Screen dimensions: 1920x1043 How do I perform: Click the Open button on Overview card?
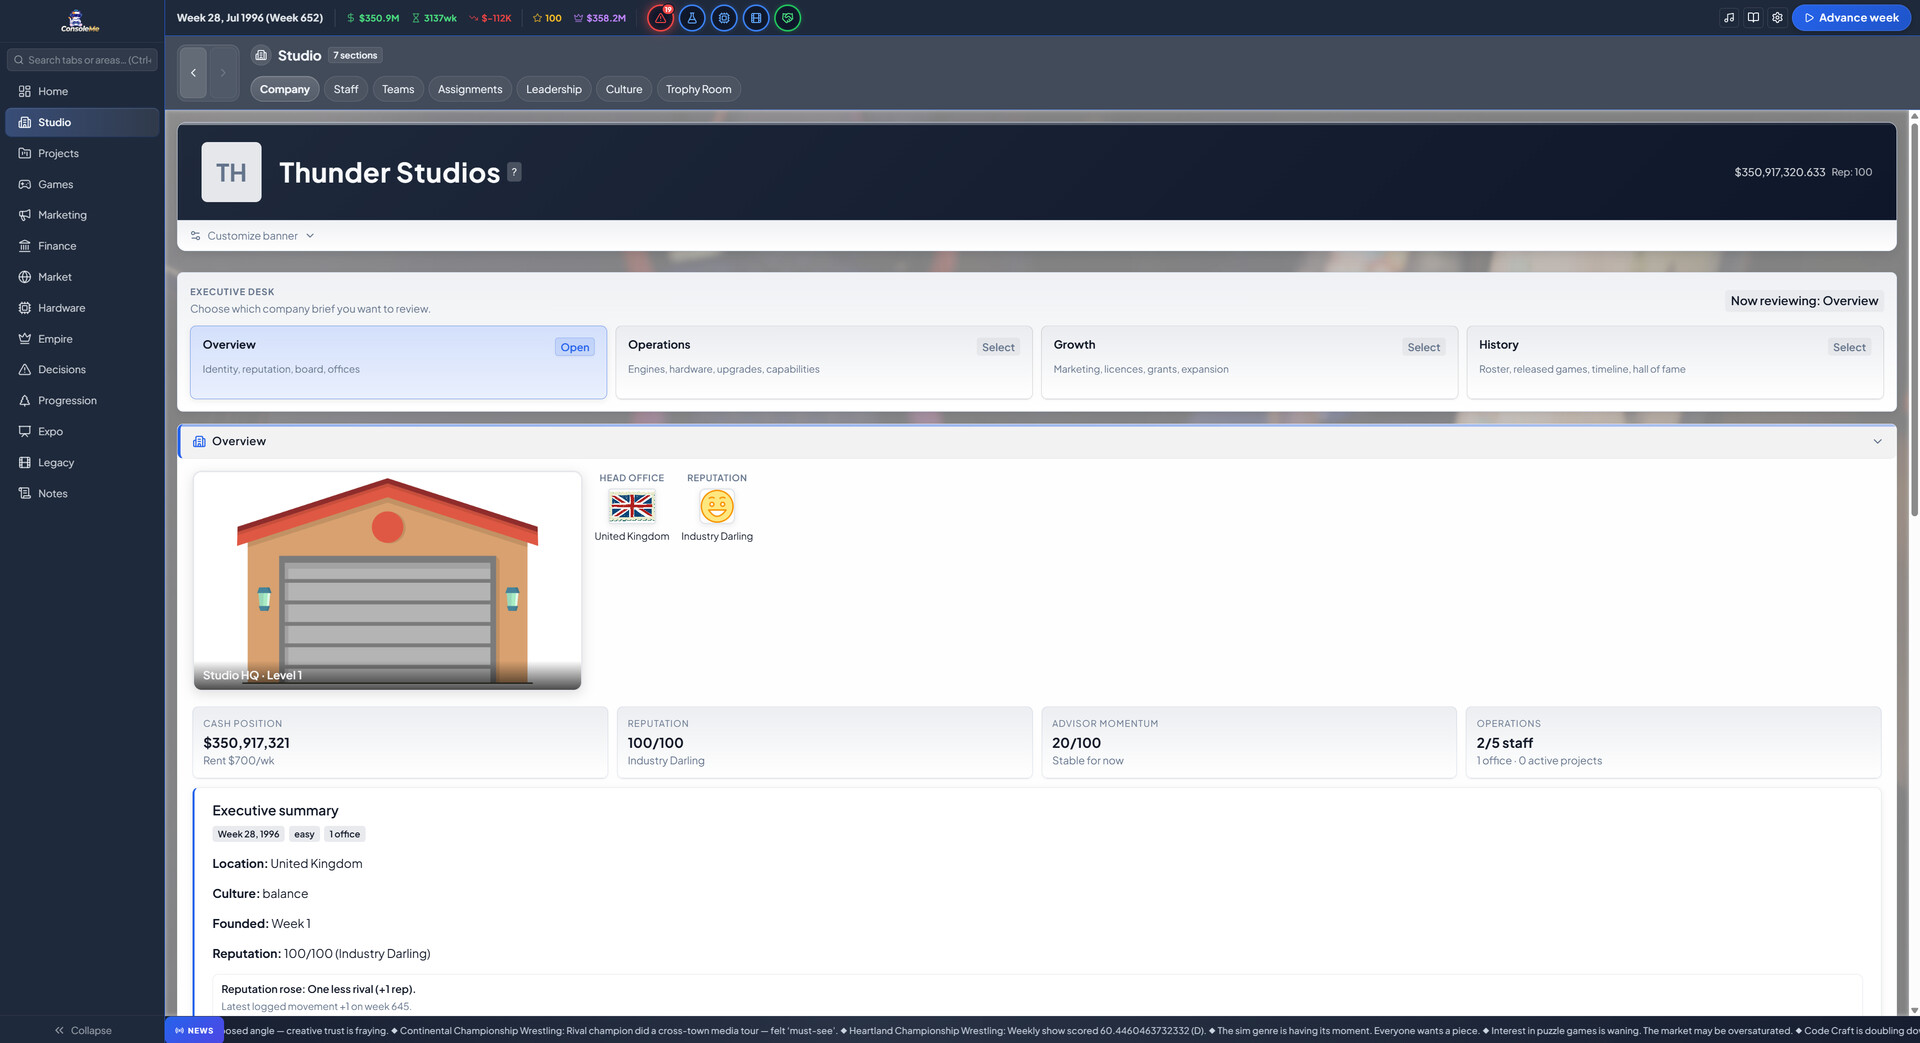575,347
